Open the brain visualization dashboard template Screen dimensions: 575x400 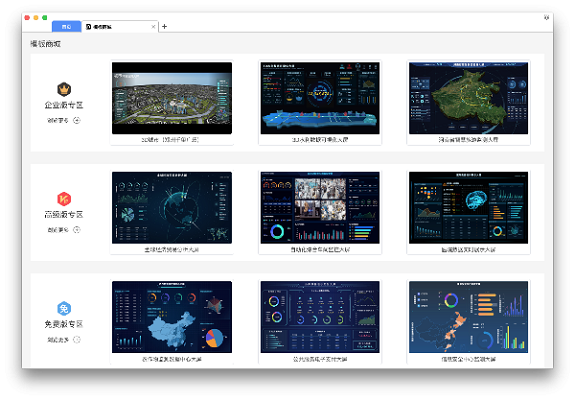point(468,208)
